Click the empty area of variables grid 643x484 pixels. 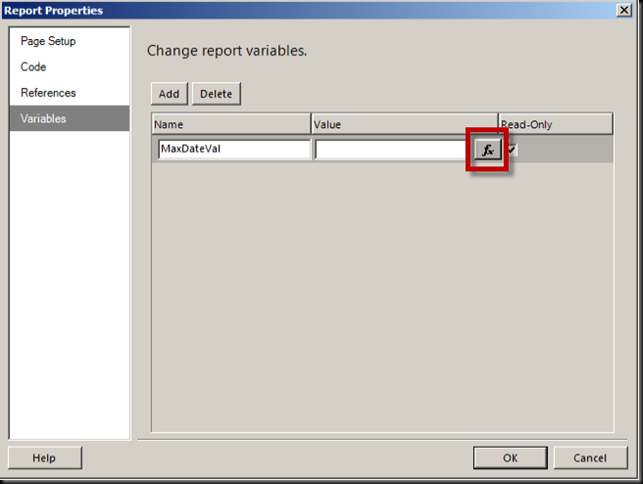pyautogui.click(x=380, y=300)
